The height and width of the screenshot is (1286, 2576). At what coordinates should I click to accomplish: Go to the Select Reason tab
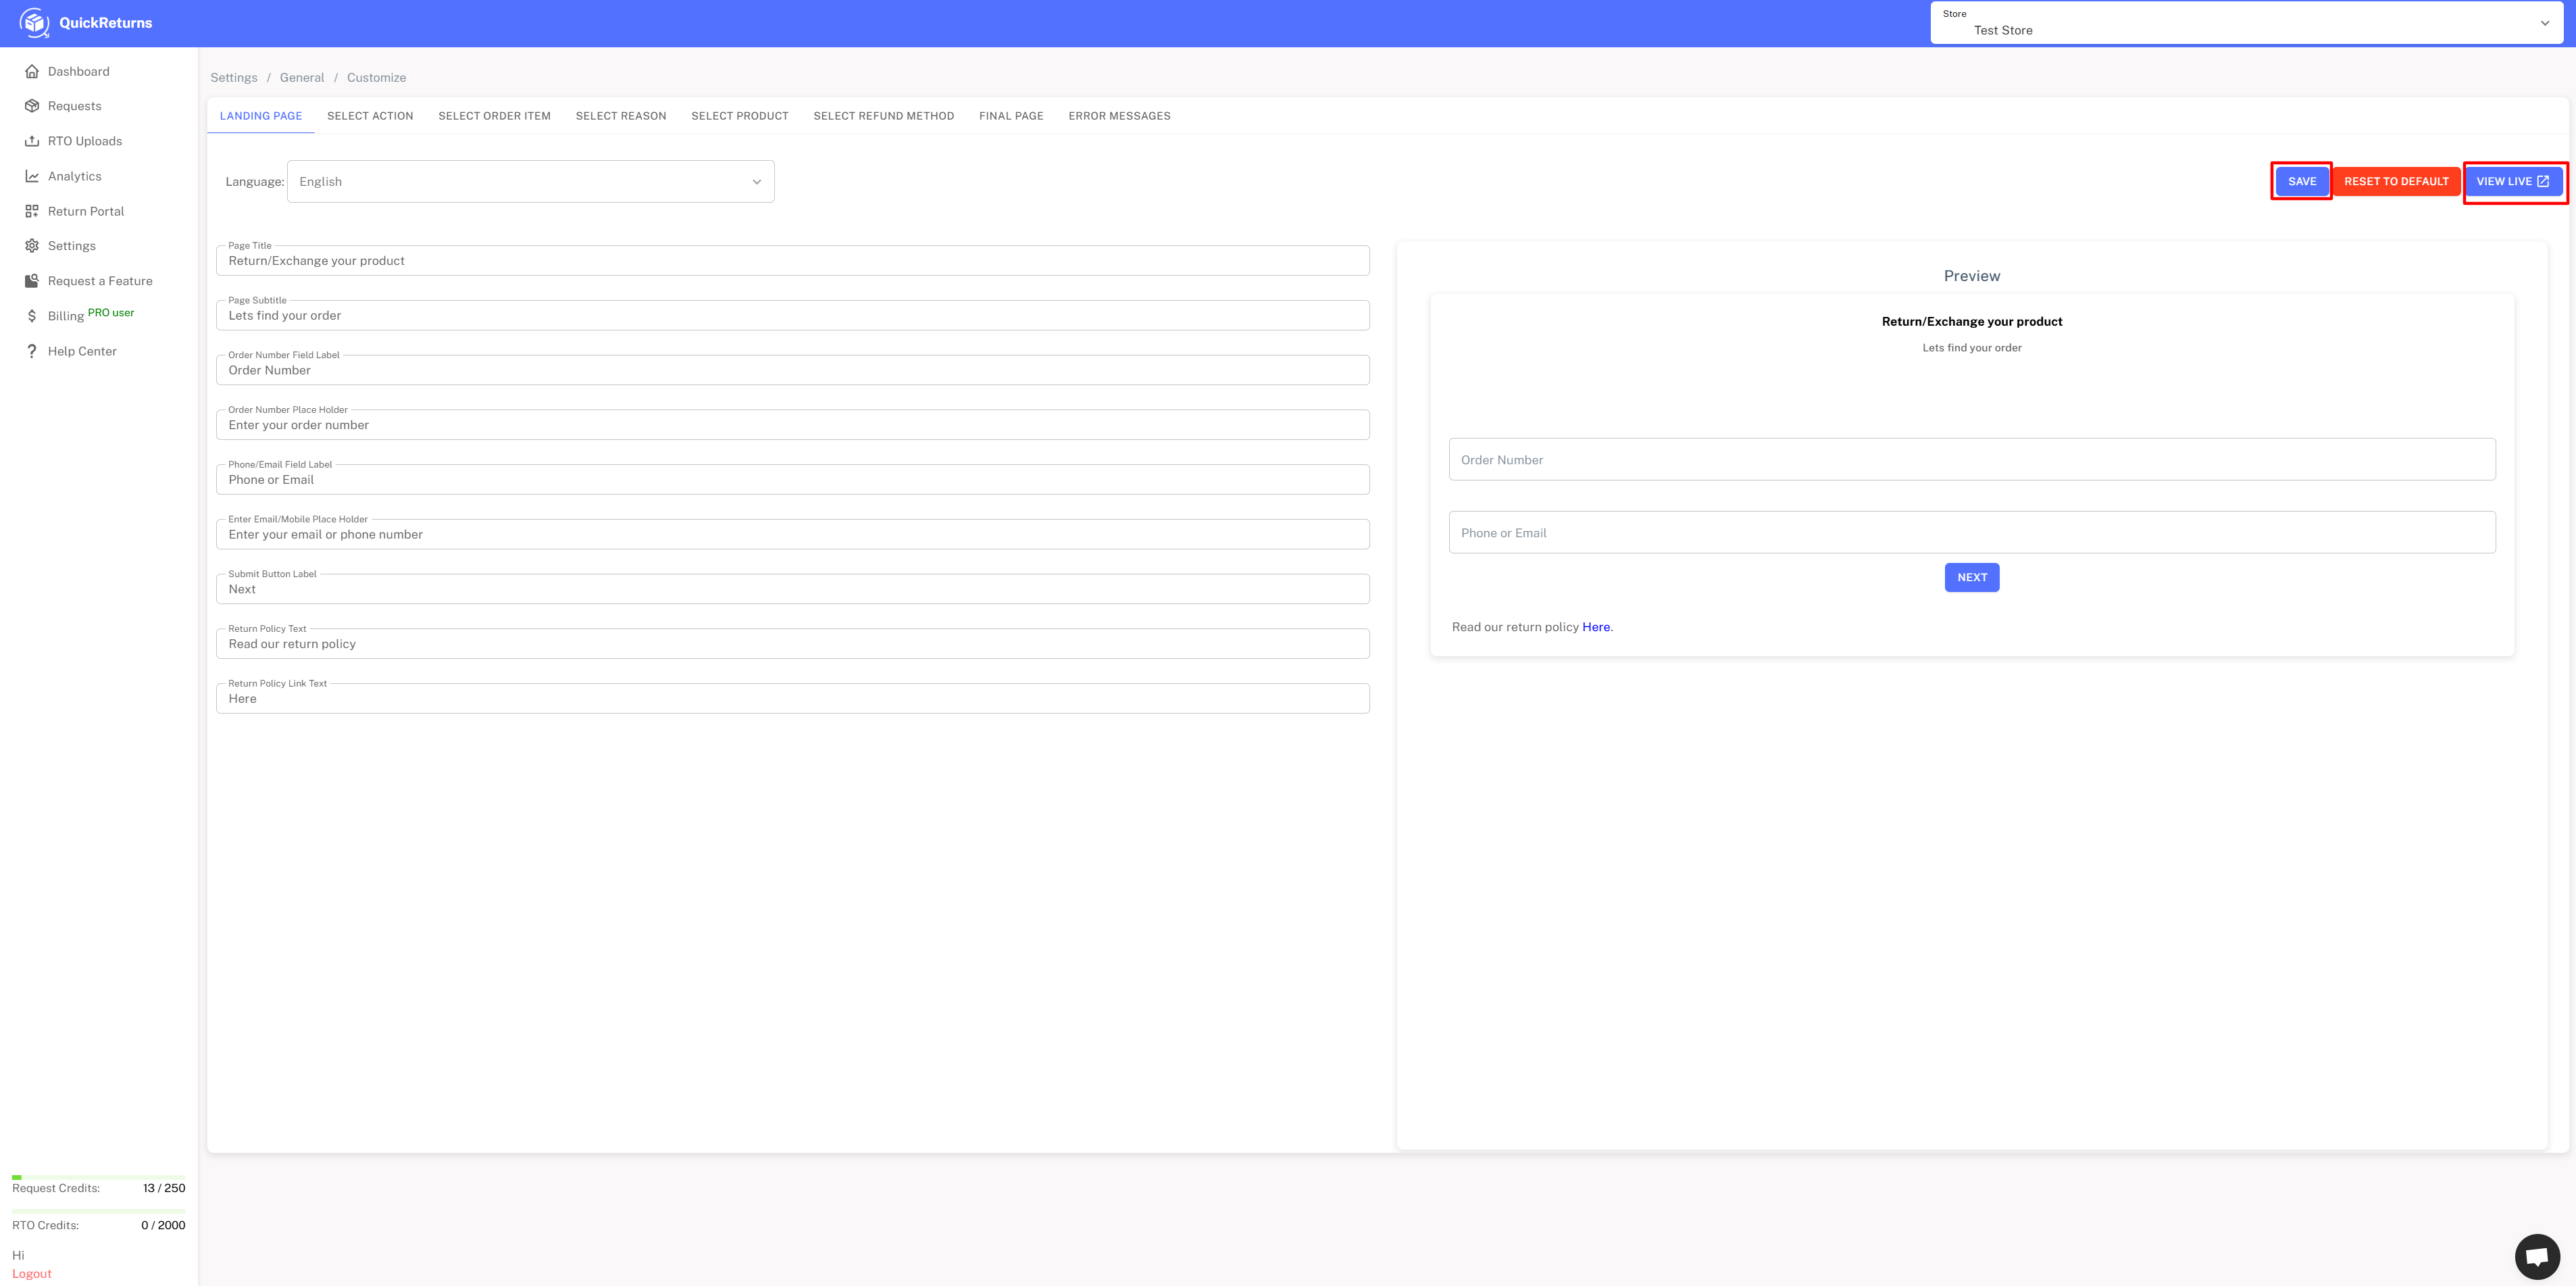(x=621, y=116)
